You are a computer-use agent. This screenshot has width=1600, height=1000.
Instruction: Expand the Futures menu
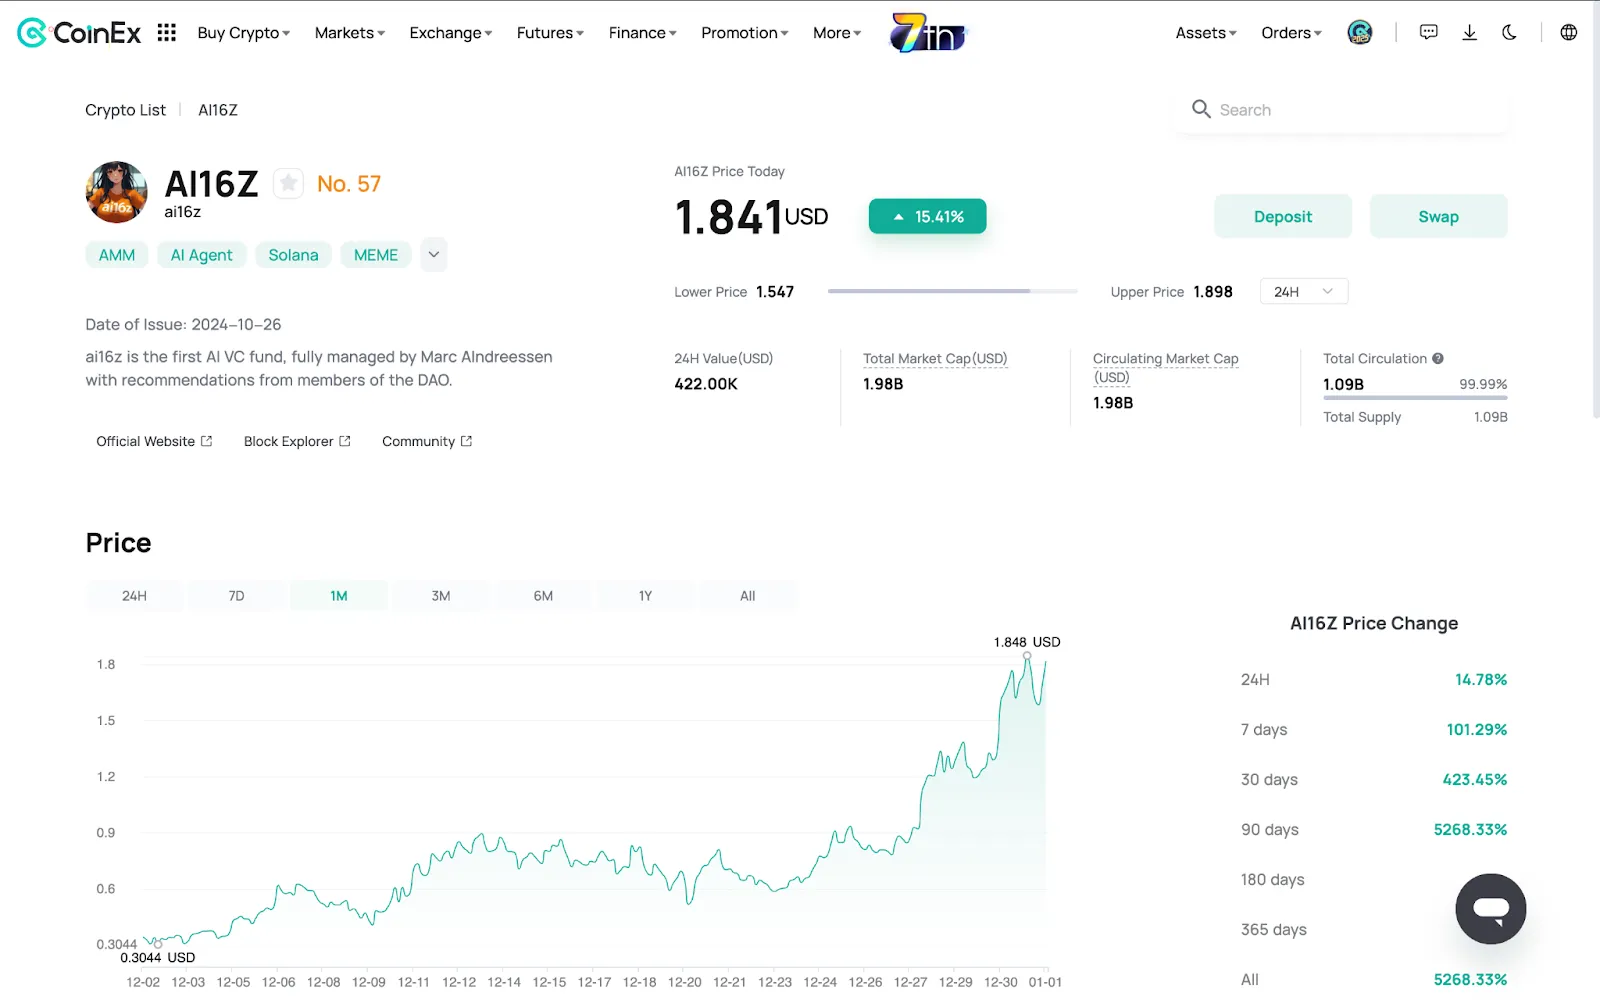point(550,33)
